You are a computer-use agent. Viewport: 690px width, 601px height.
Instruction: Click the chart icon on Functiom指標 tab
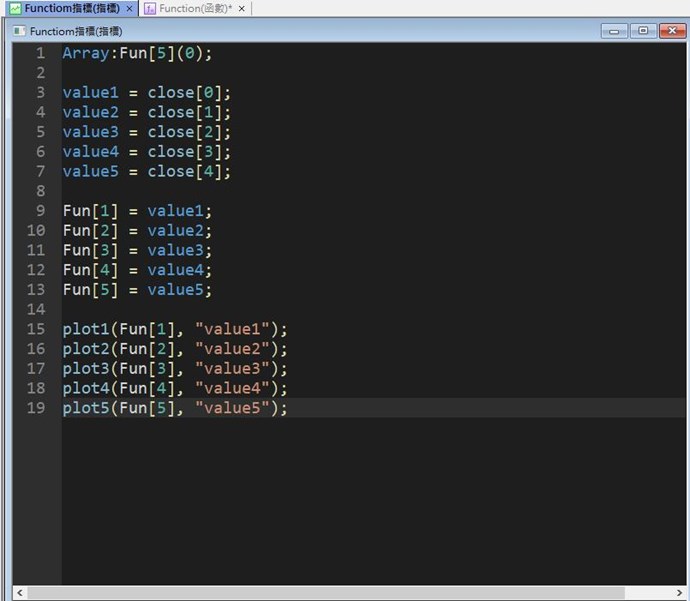15,8
